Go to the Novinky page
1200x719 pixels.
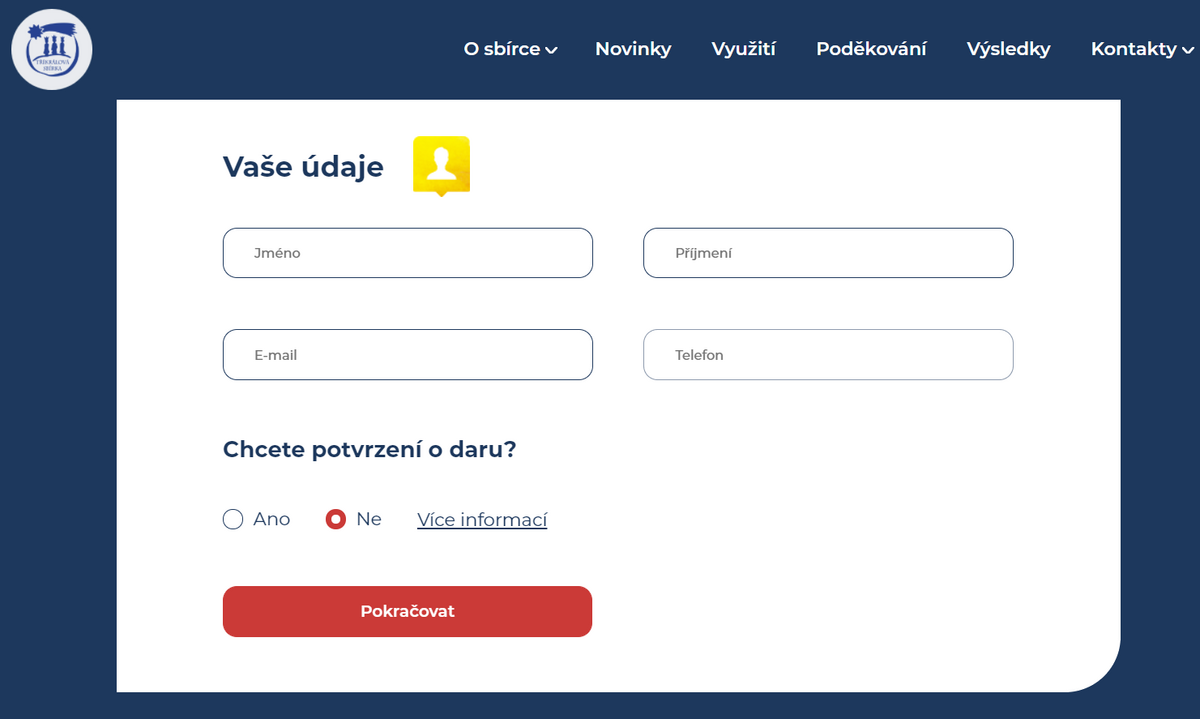pos(633,49)
